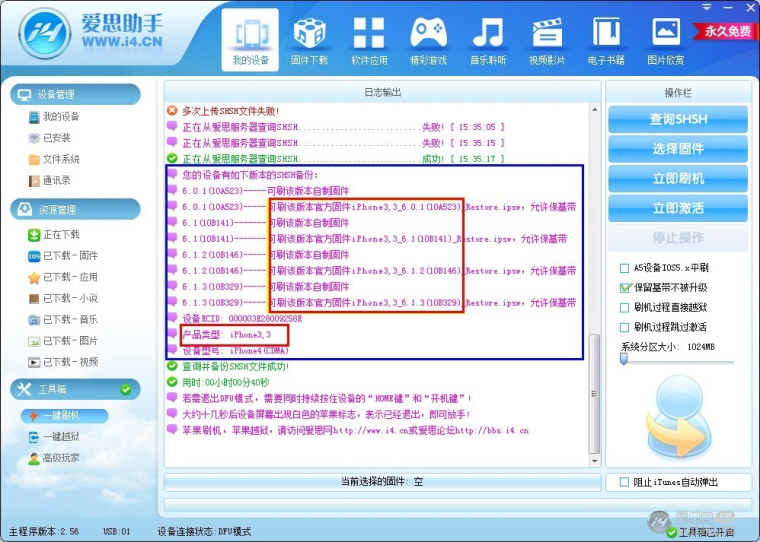Screen dimensions: 760x542
Task: Open the 音乐聆听 music tab
Action: click(x=488, y=40)
